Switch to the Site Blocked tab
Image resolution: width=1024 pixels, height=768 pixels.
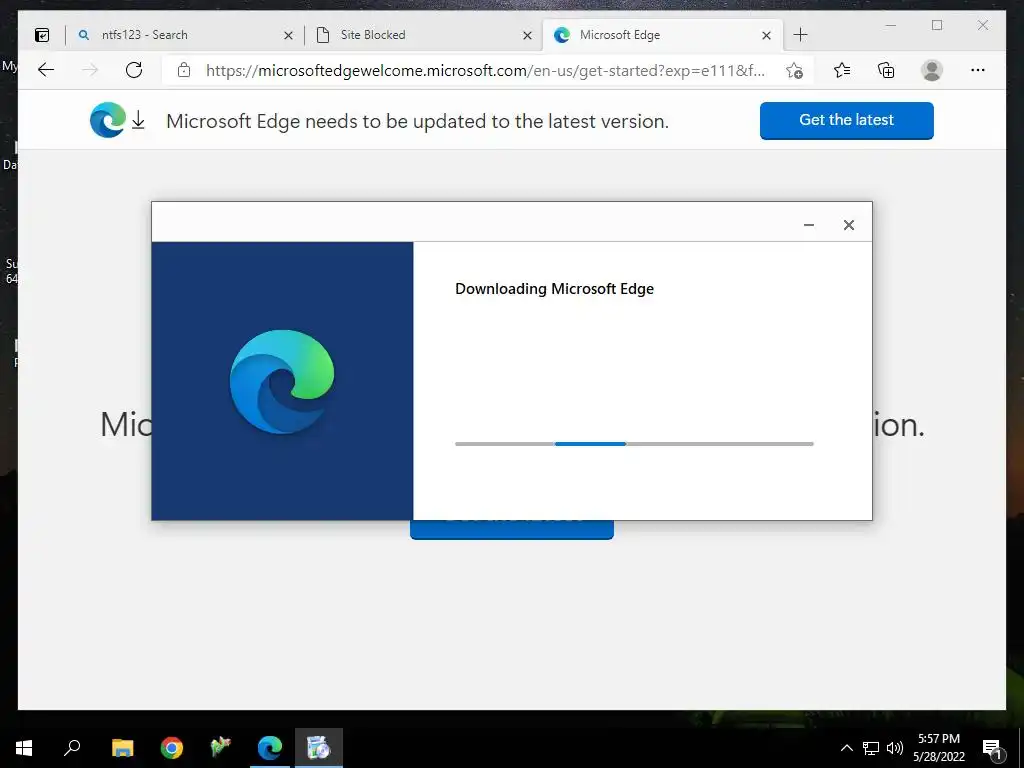(423, 35)
